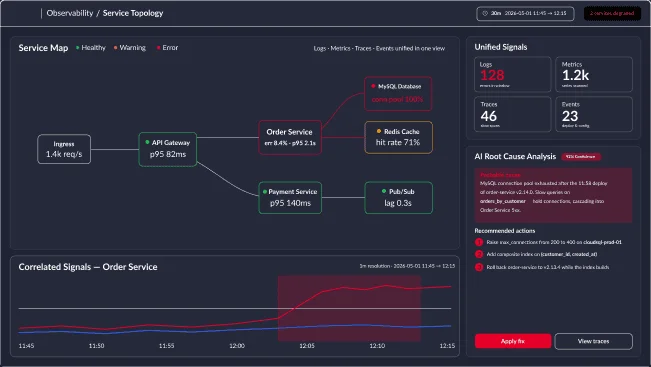This screenshot has height=367, width=651.
Task: Click the clock icon in time range selector
Action: (x=485, y=13)
